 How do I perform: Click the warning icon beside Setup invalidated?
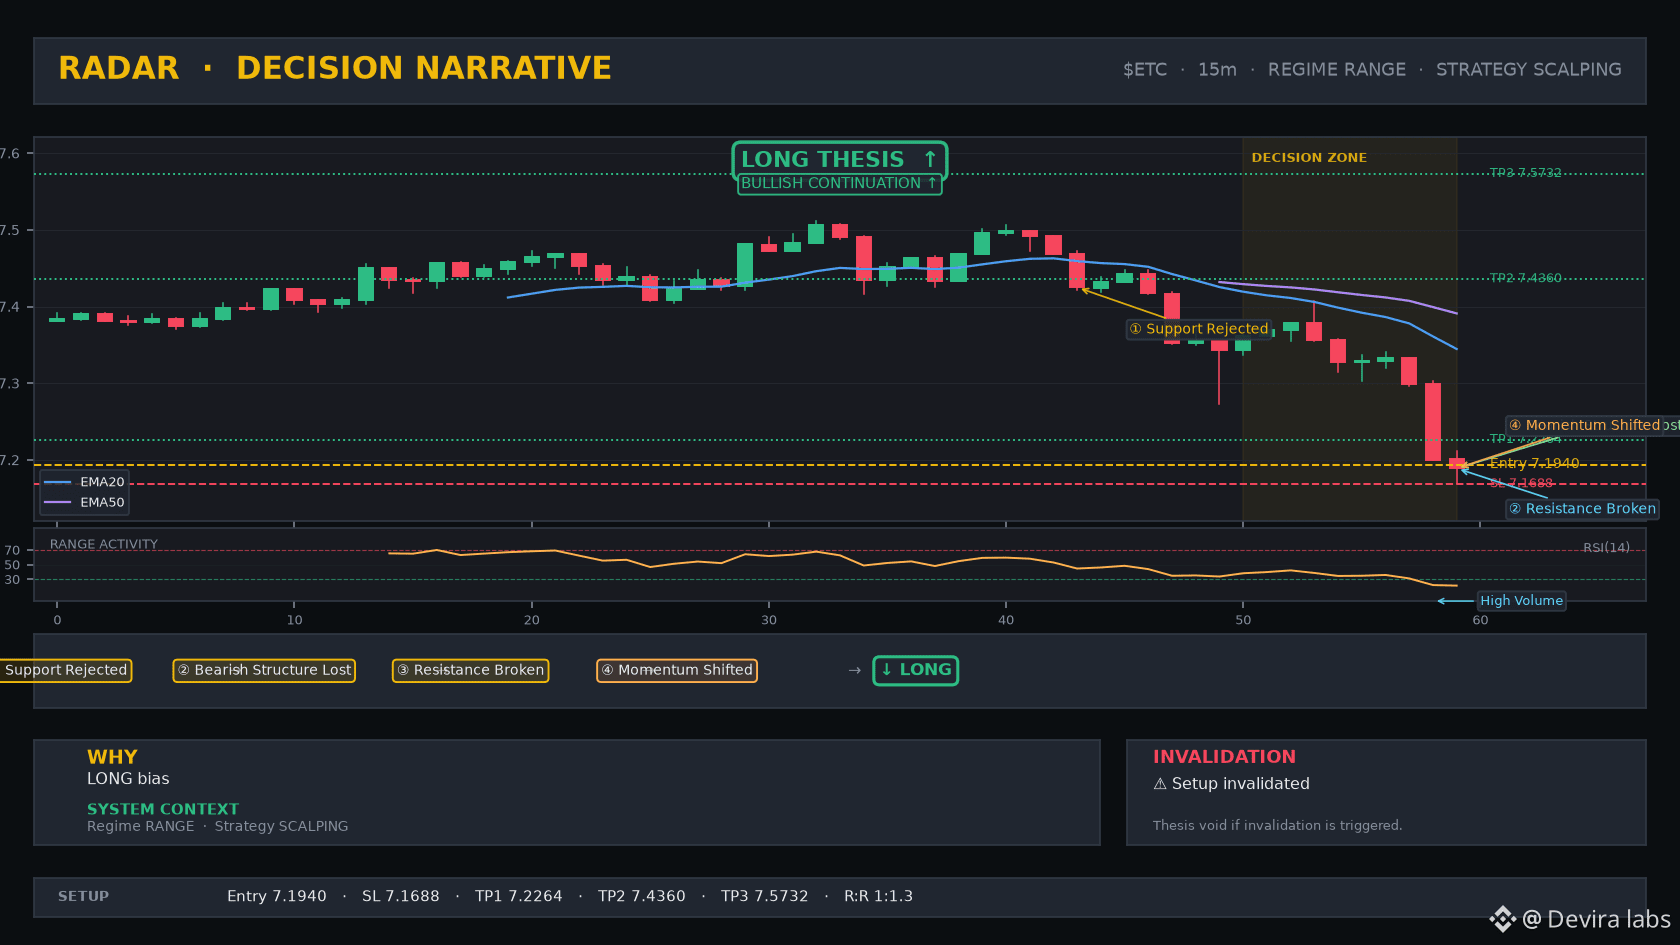(1160, 784)
